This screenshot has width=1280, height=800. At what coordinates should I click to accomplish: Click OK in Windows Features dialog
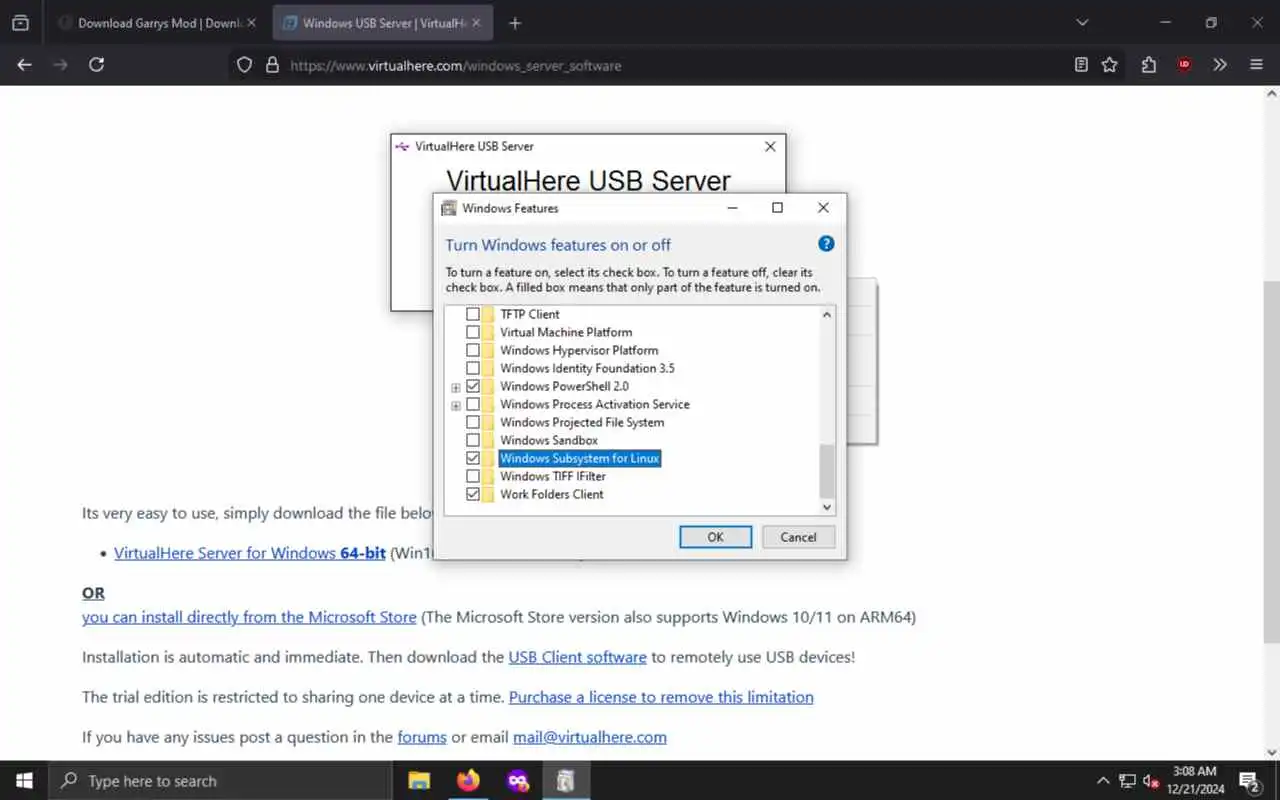point(715,537)
